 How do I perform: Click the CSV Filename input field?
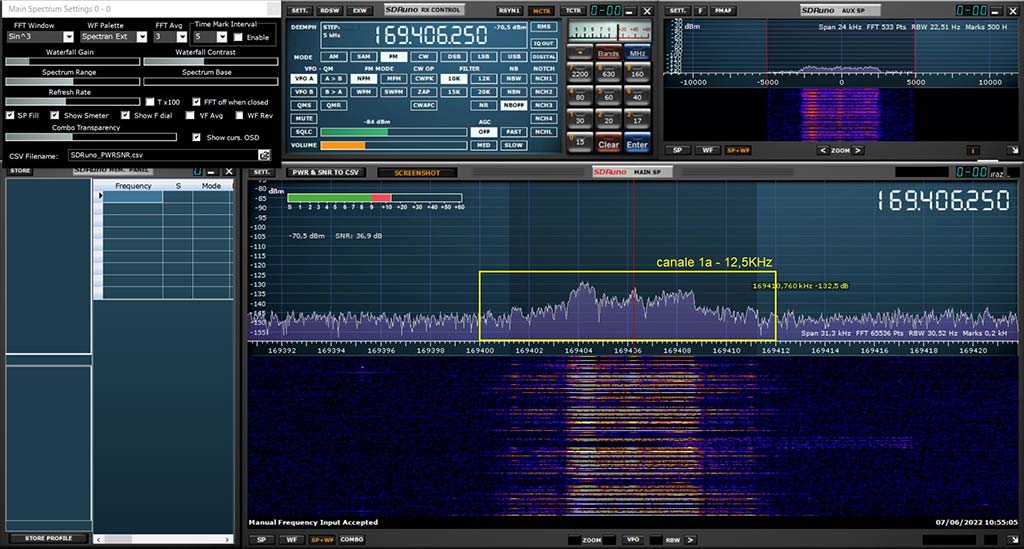[x=163, y=155]
